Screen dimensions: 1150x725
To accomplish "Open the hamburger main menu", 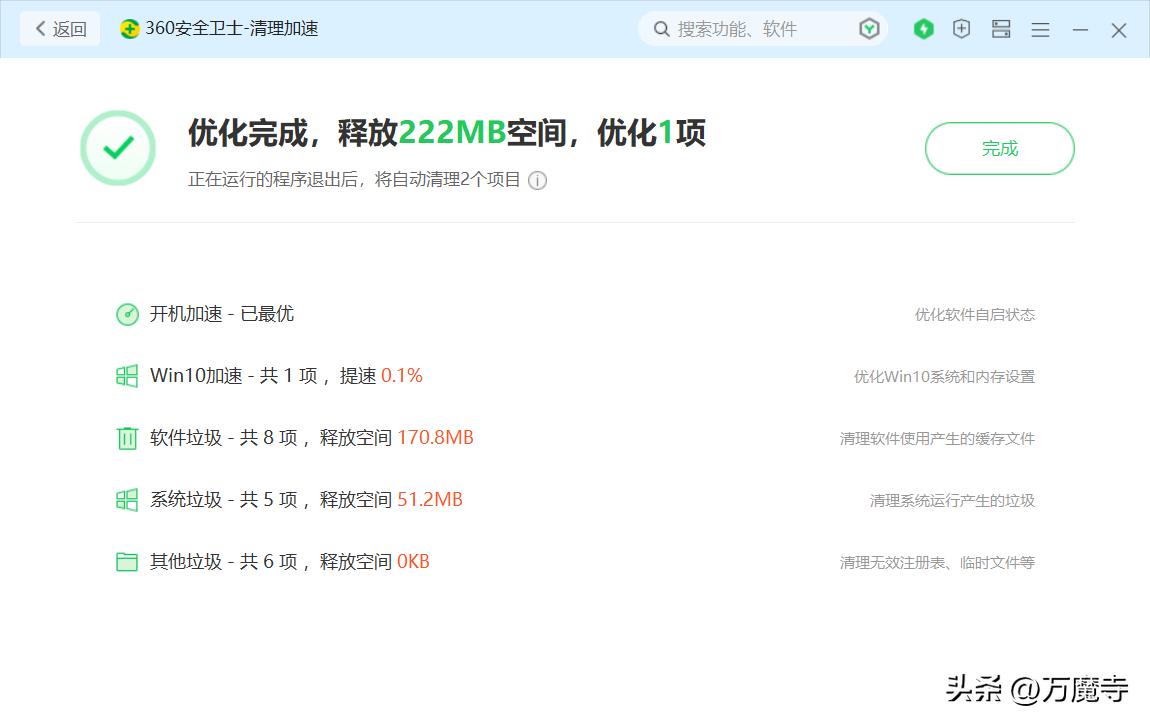I will (1040, 29).
